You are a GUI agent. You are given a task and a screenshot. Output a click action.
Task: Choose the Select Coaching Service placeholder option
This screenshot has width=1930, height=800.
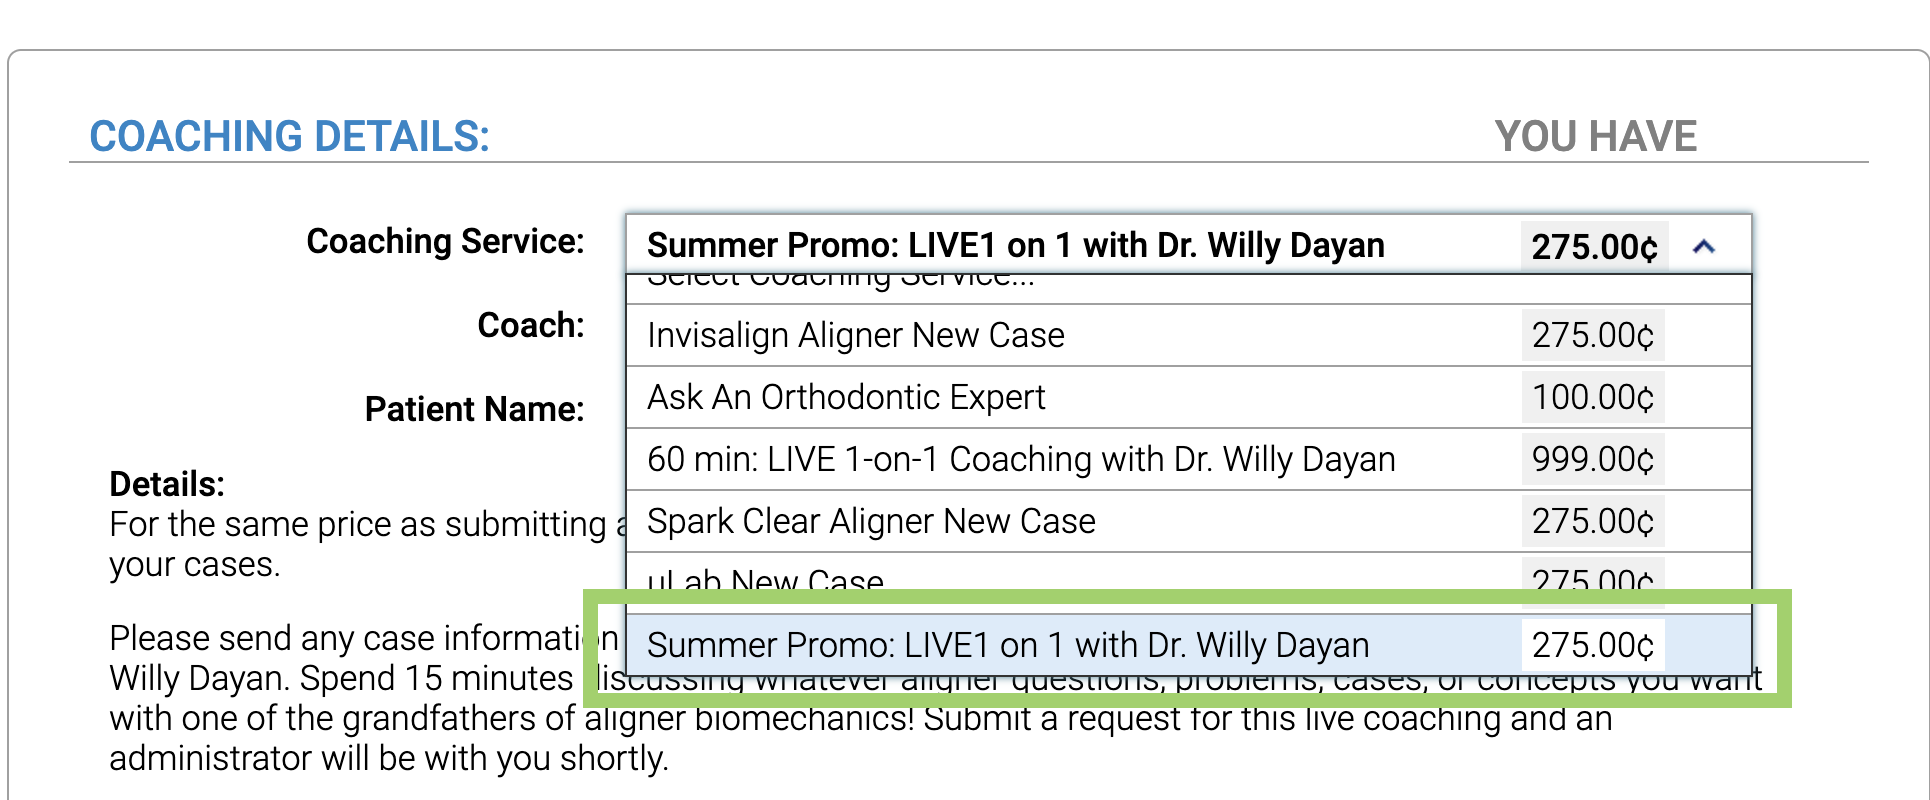[840, 281]
